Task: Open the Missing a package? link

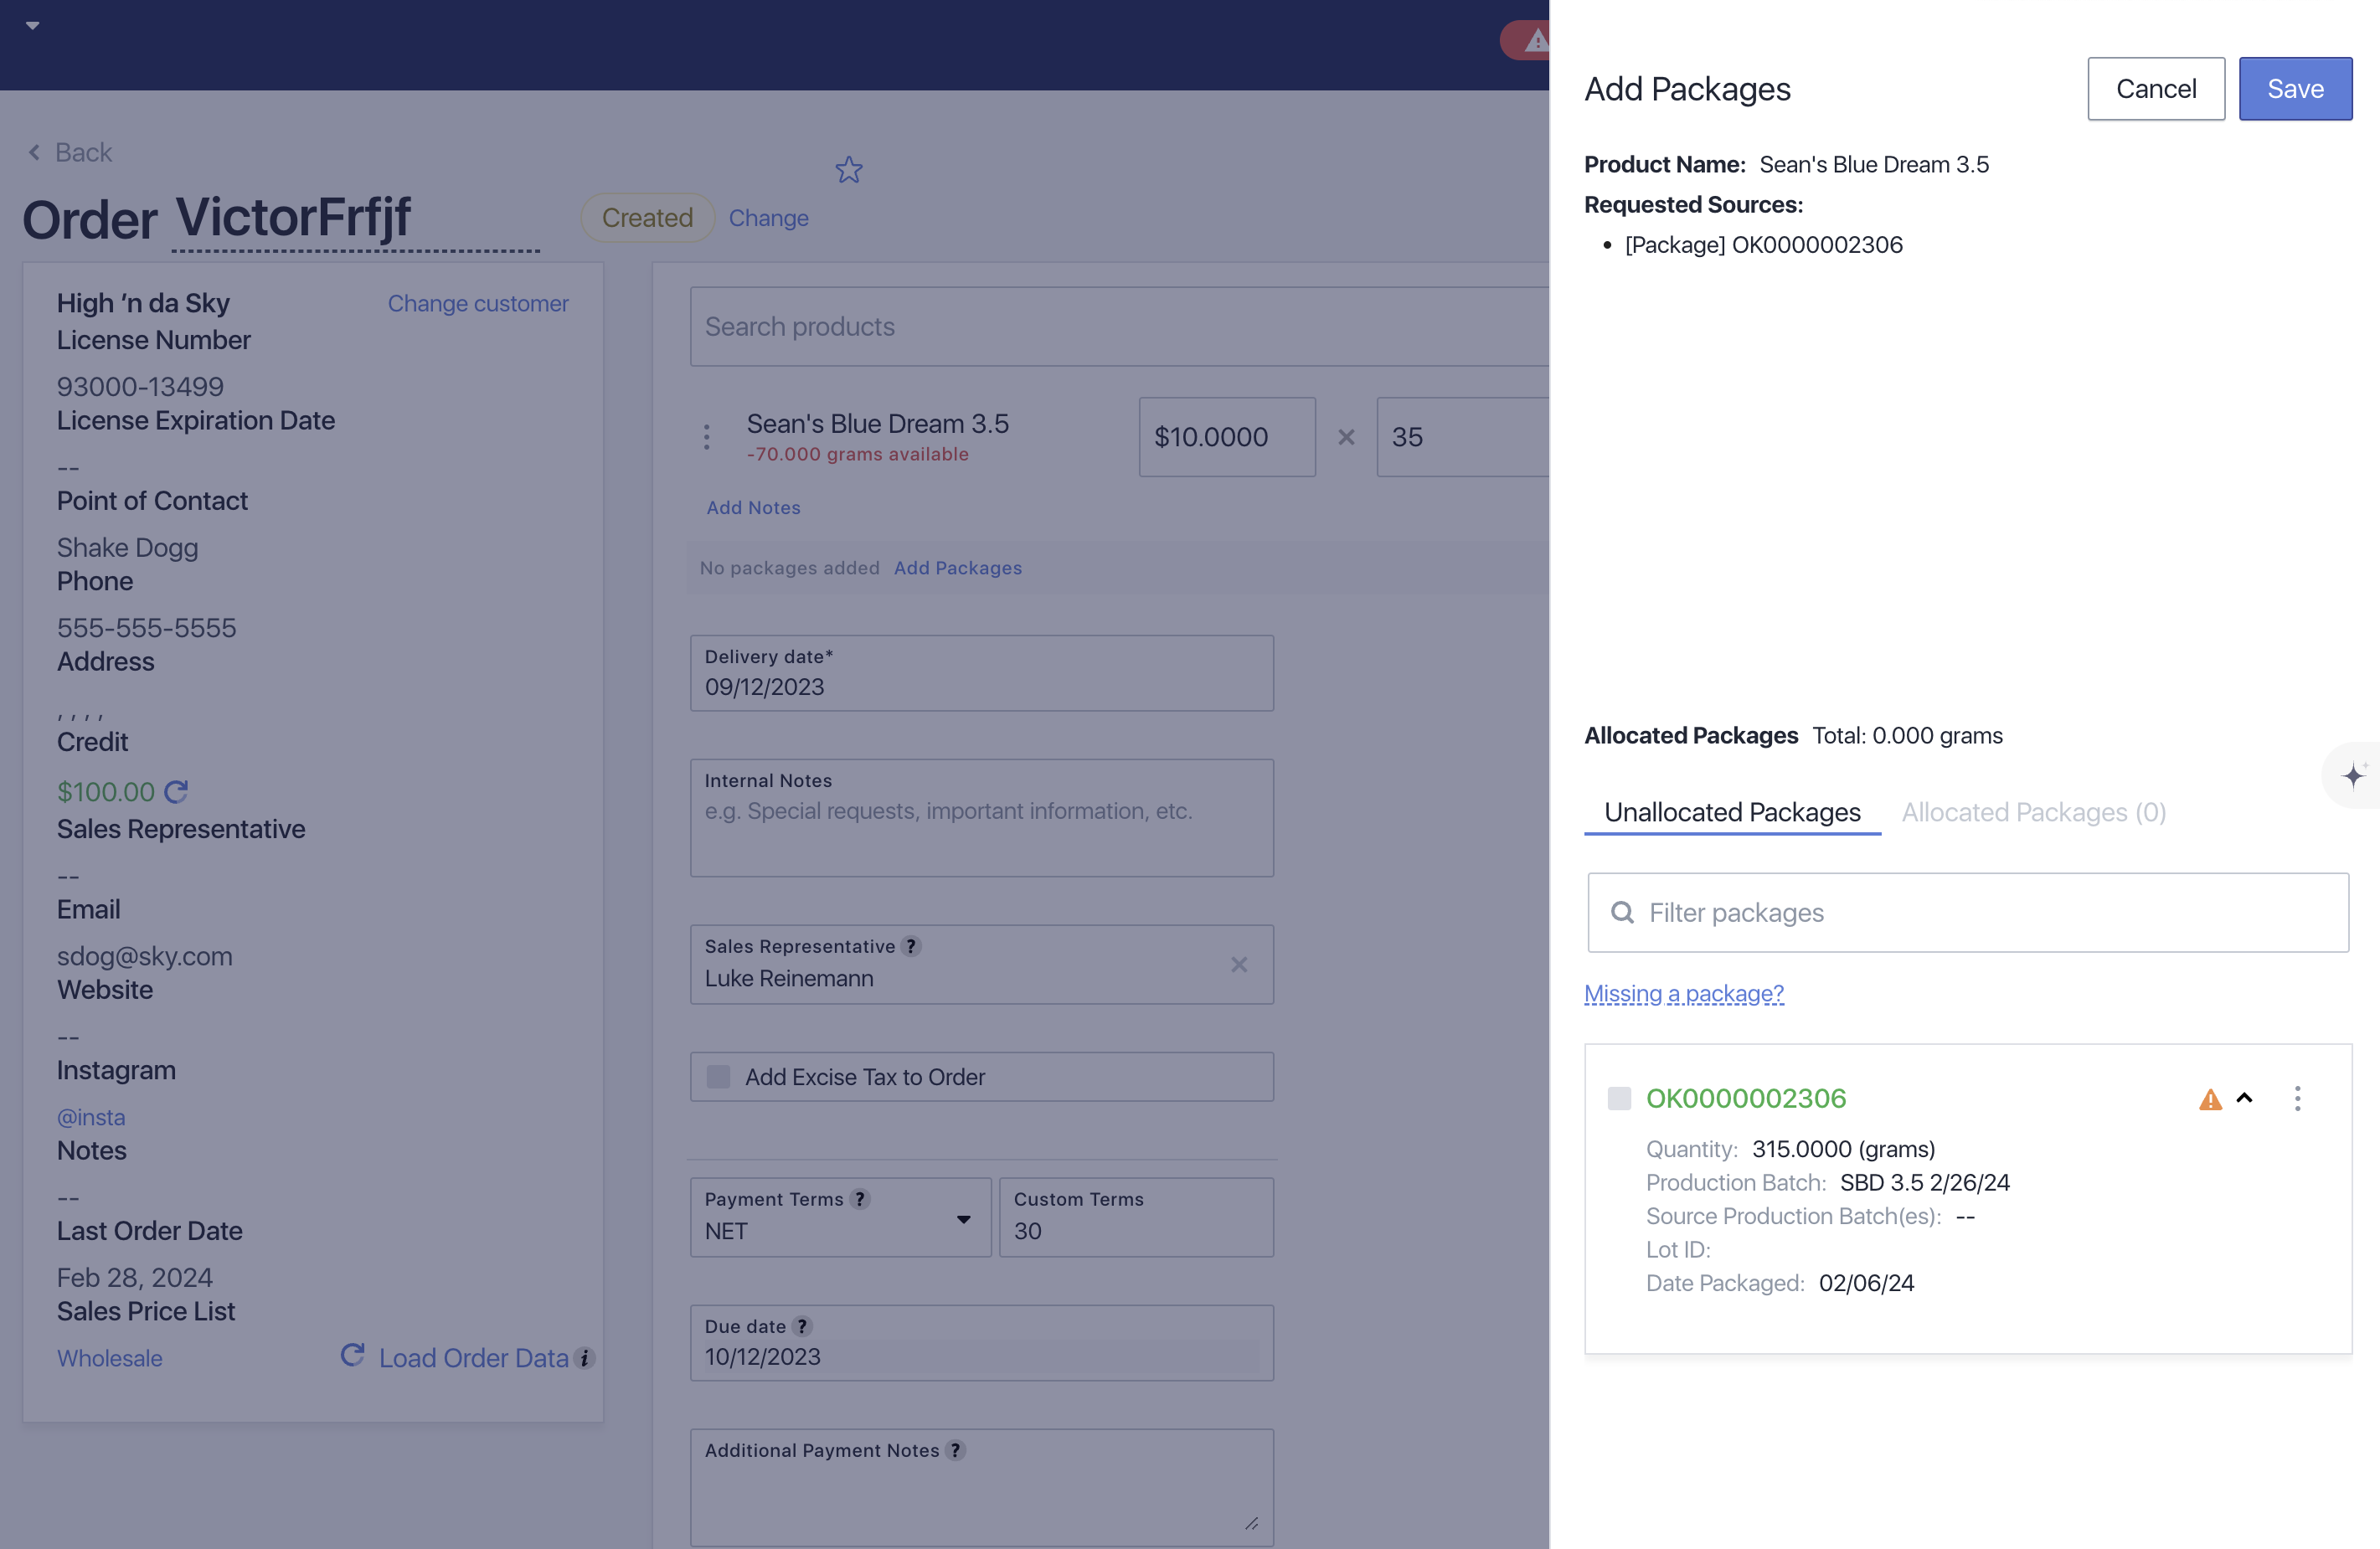Action: [1683, 993]
